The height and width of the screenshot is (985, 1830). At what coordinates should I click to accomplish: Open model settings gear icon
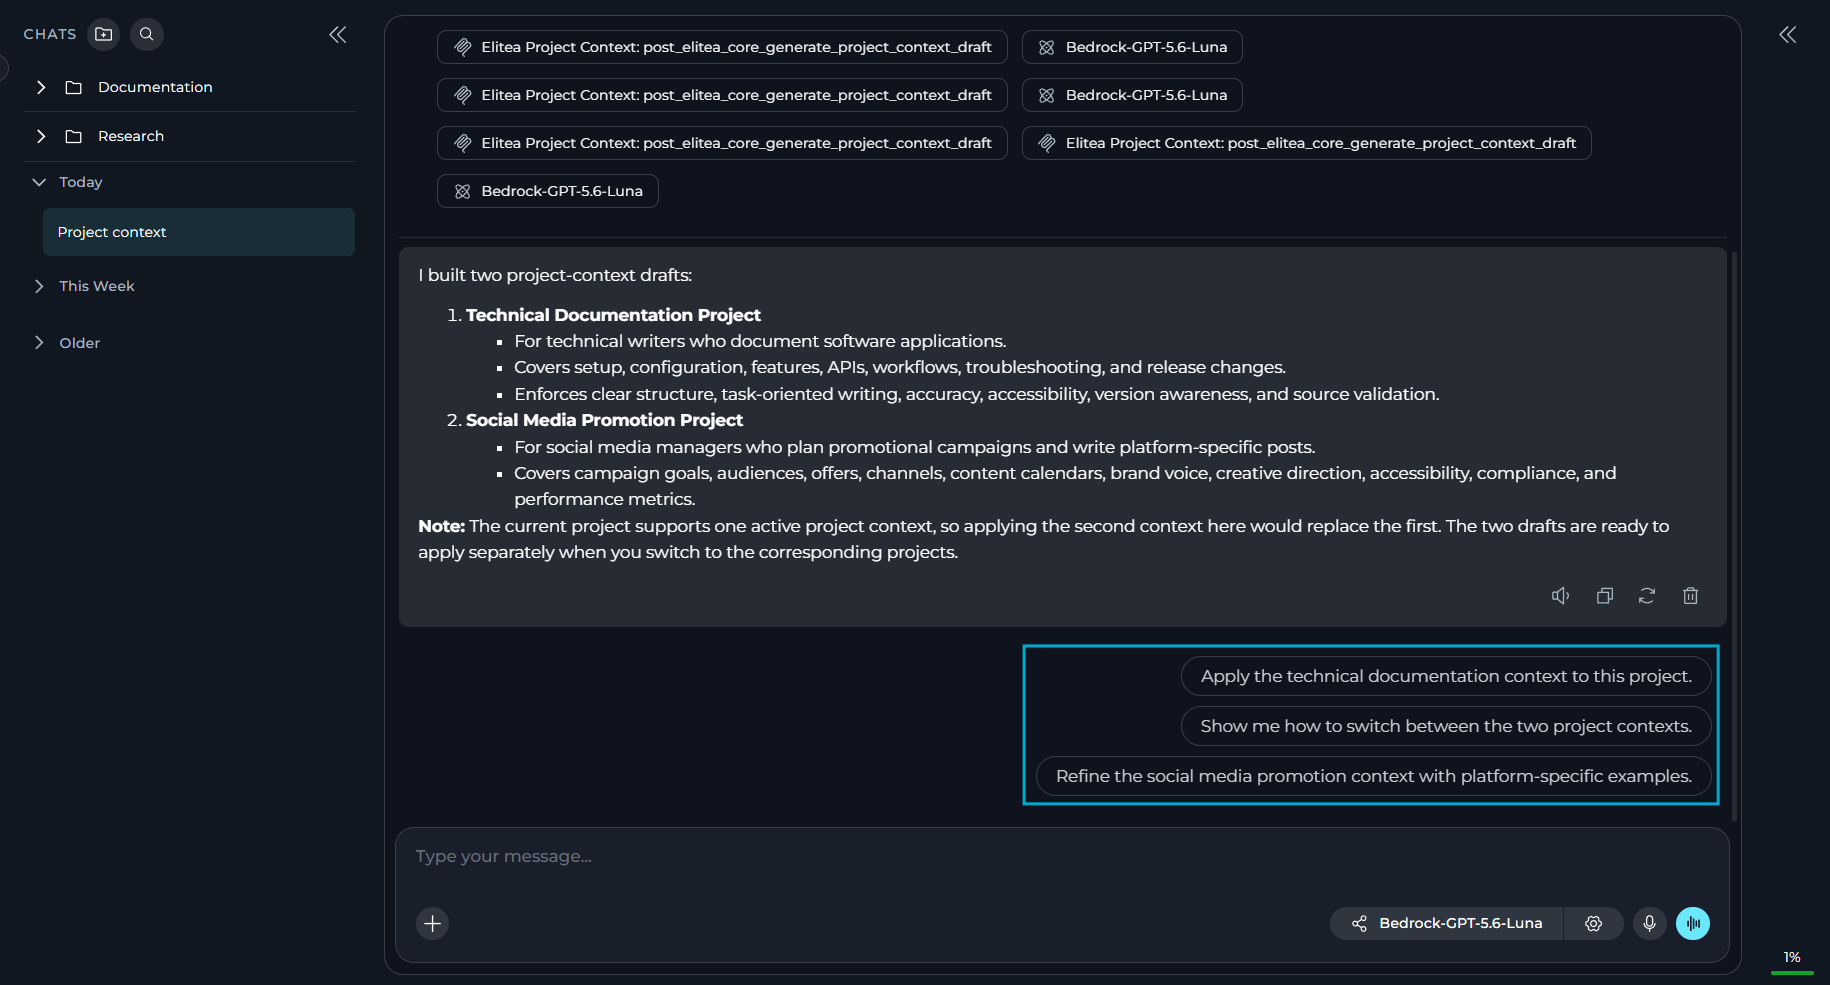[1594, 923]
